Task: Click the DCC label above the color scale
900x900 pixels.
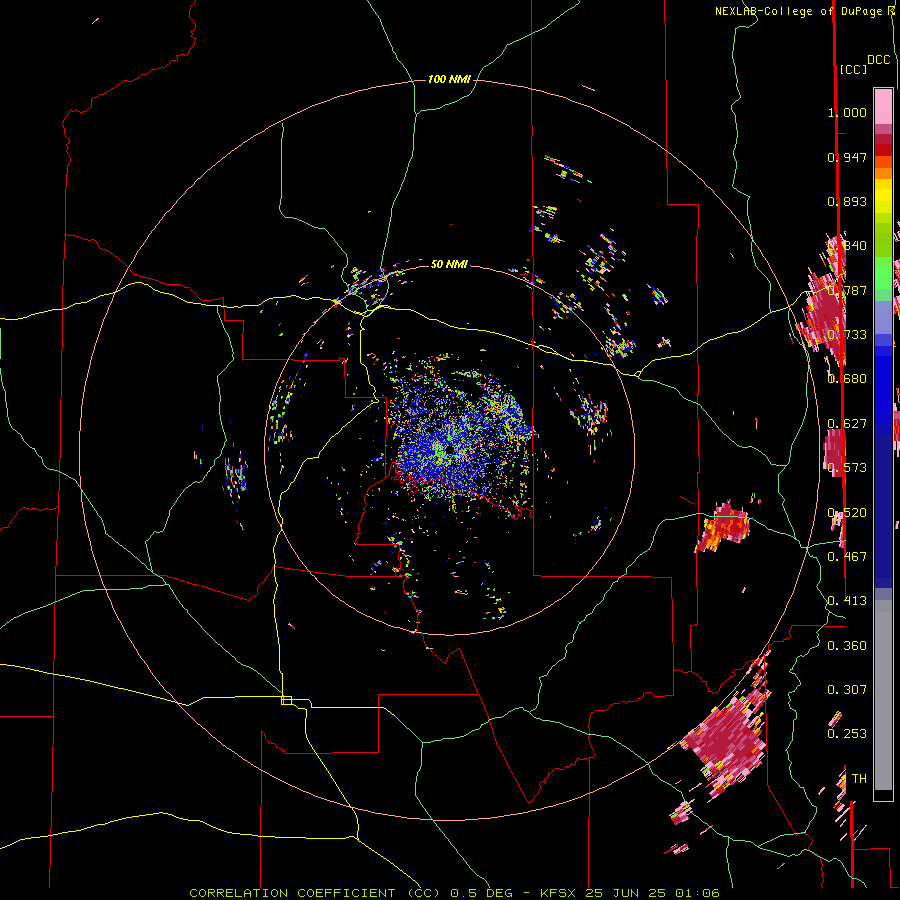Action: pos(878,60)
